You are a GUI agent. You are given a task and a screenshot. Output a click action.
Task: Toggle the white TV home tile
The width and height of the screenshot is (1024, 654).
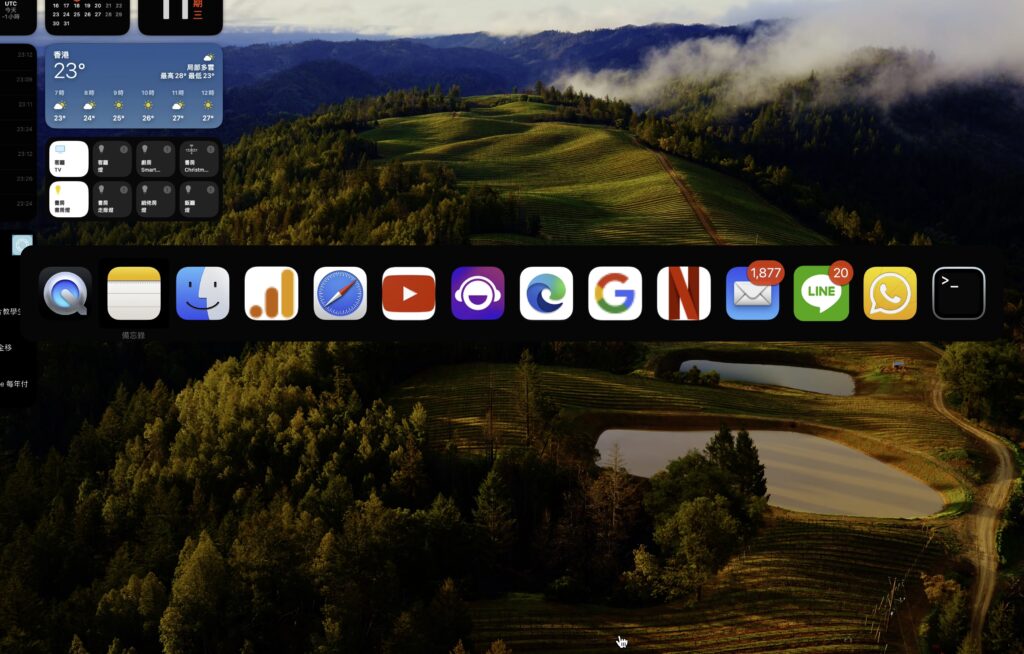tap(68, 157)
